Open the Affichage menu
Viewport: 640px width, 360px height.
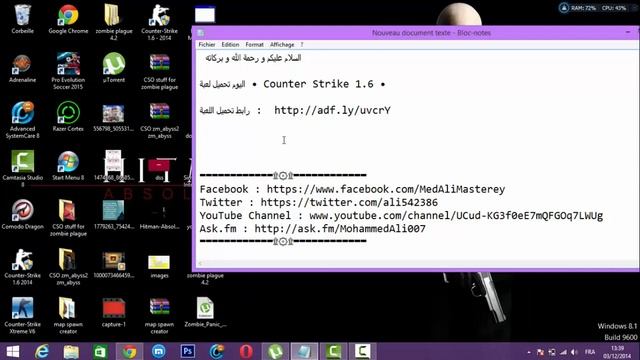(282, 44)
